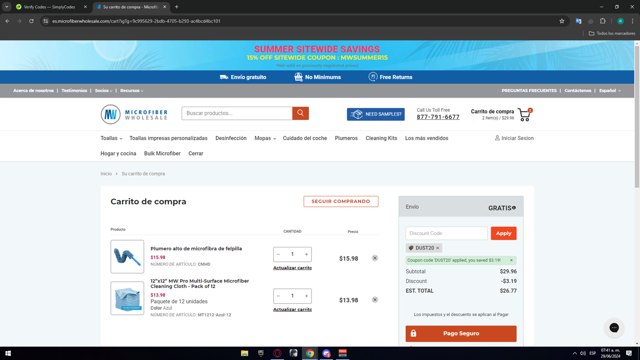Screen dimensions: 640x360
Task: Go back with browser back arrow
Action: [x=7, y=21]
